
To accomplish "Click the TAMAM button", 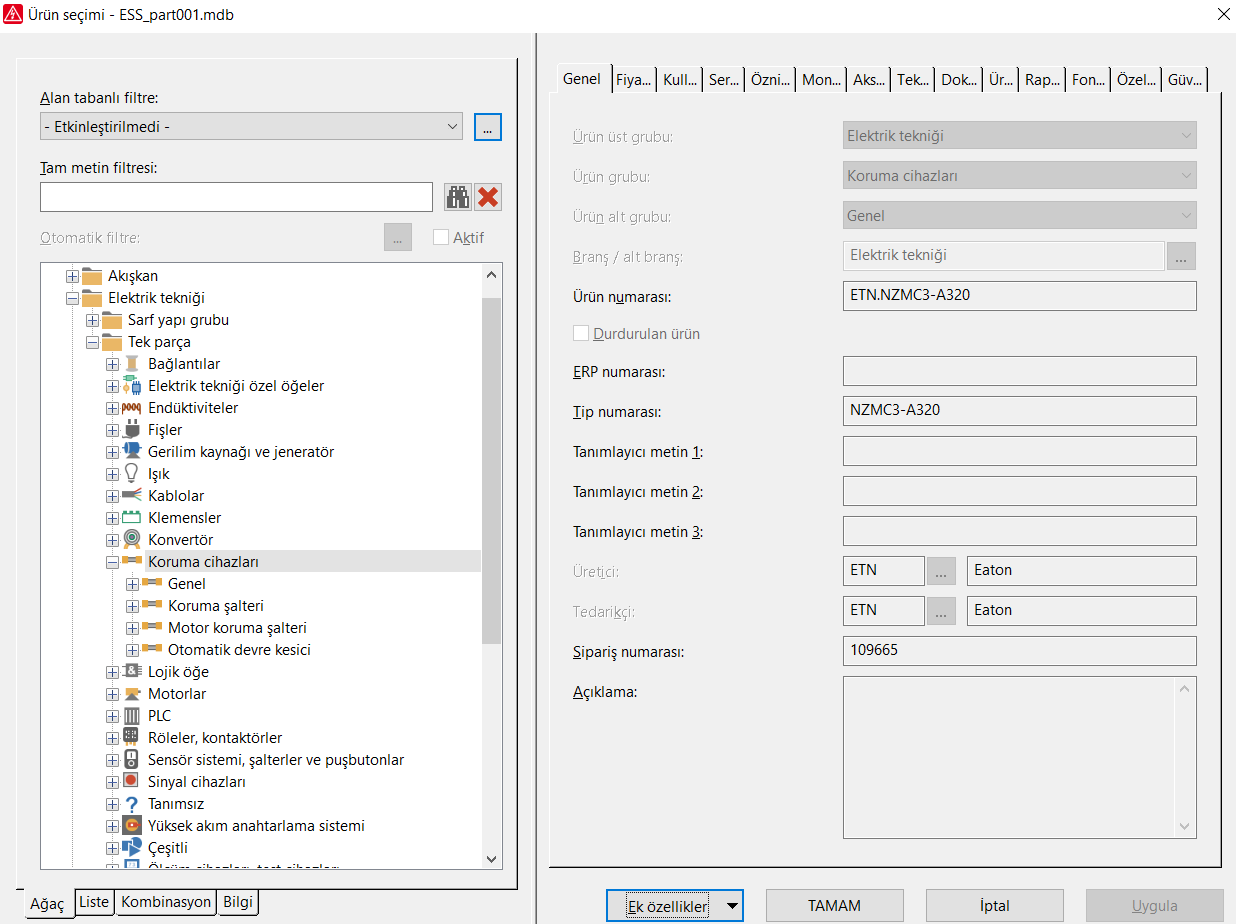I will tap(835, 906).
